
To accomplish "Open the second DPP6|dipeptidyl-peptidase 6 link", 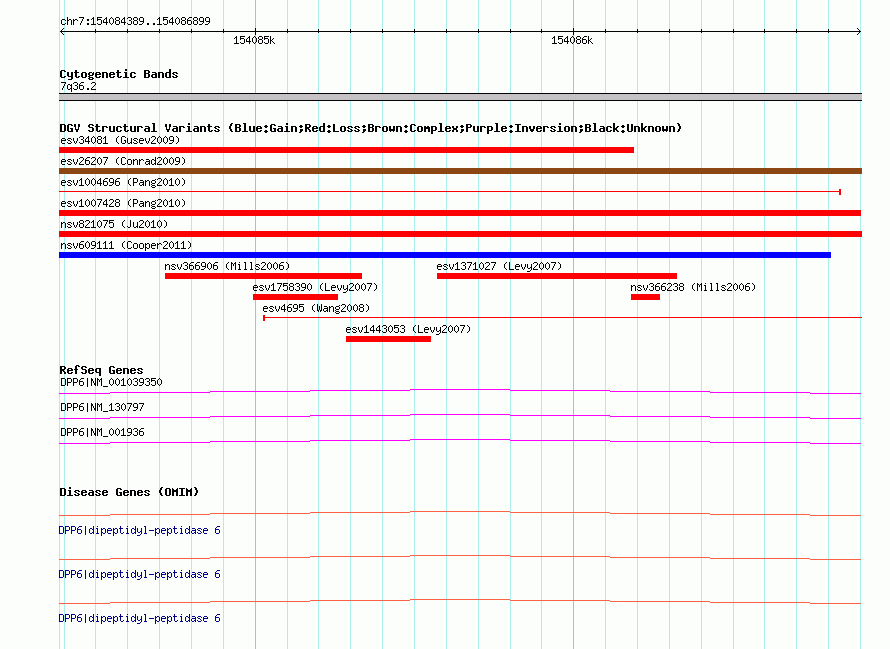I will (x=140, y=575).
